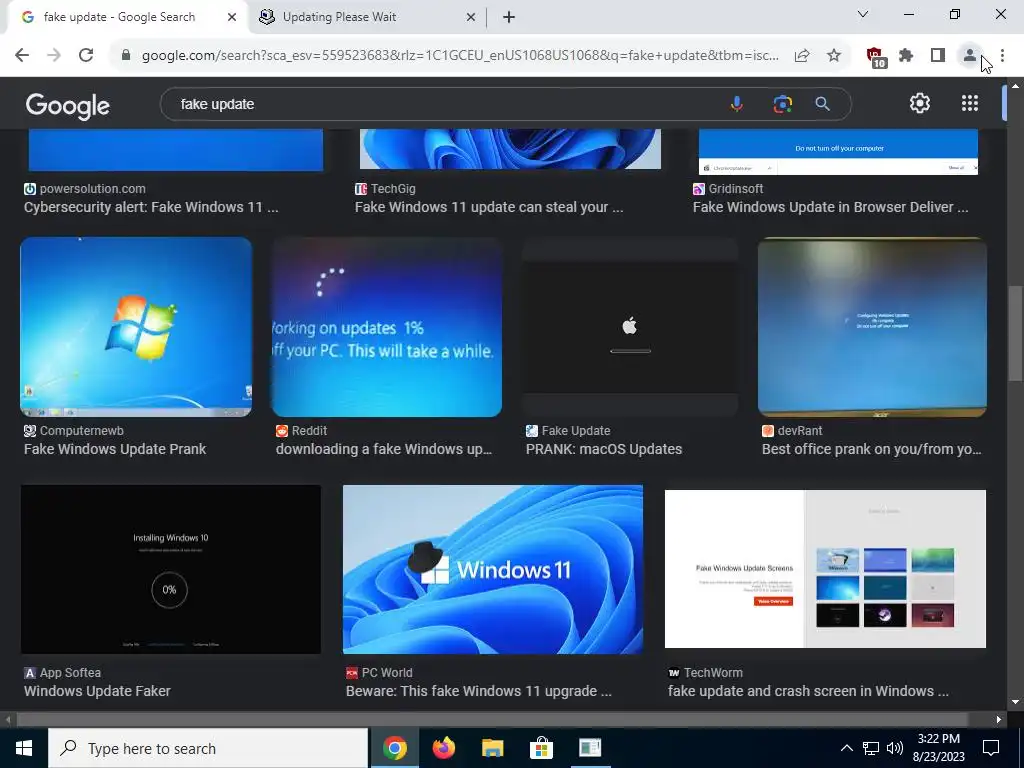The image size is (1024, 768).
Task: Click the vertical page scrollbar thumb
Action: point(1015,333)
